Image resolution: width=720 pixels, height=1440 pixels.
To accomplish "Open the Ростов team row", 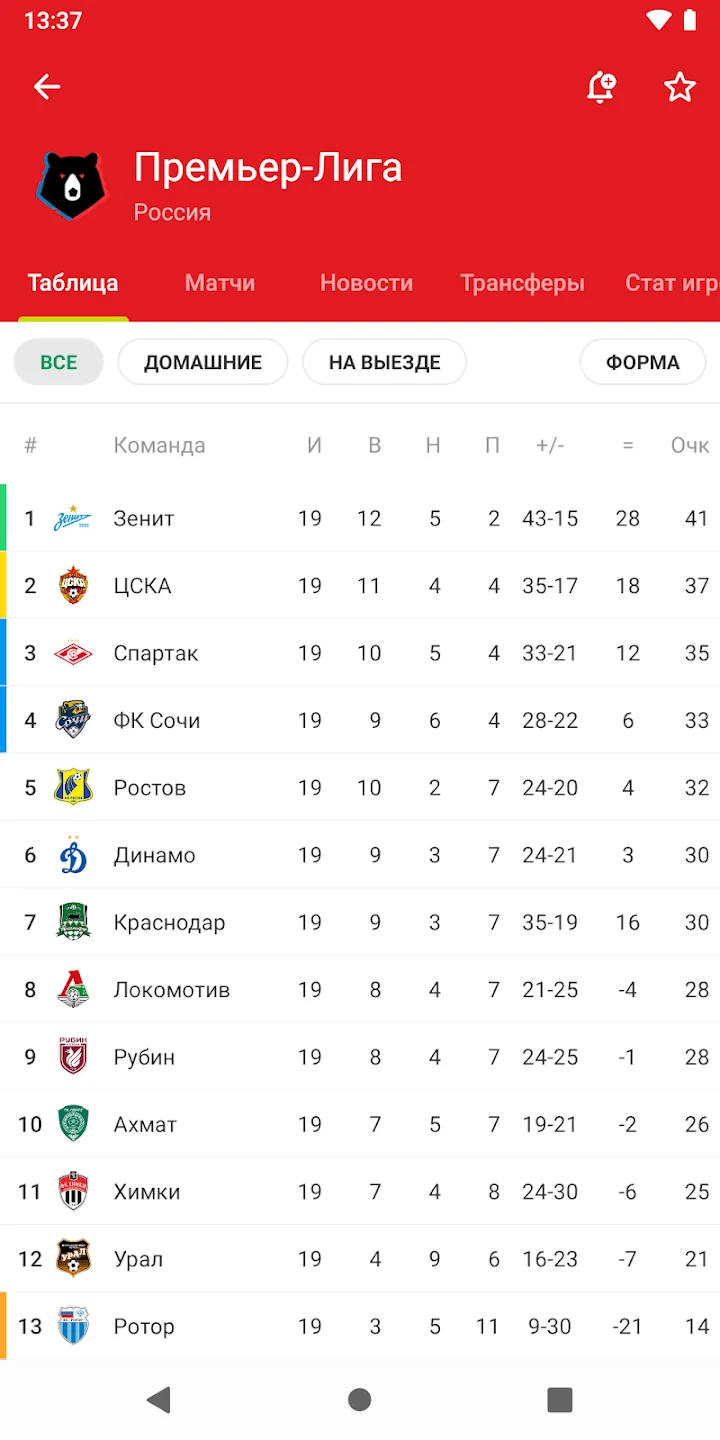I will [x=360, y=788].
